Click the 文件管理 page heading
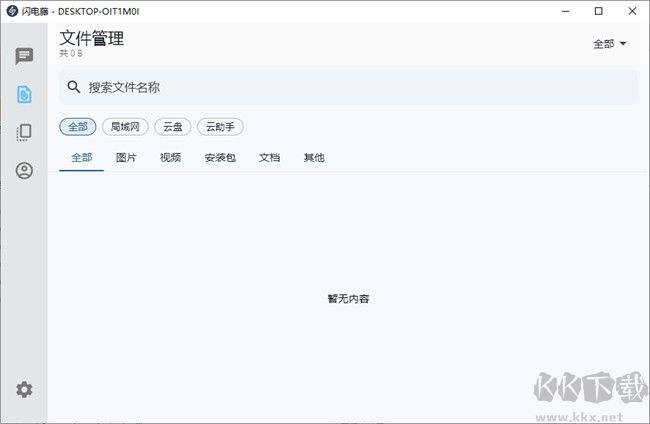 [92, 38]
